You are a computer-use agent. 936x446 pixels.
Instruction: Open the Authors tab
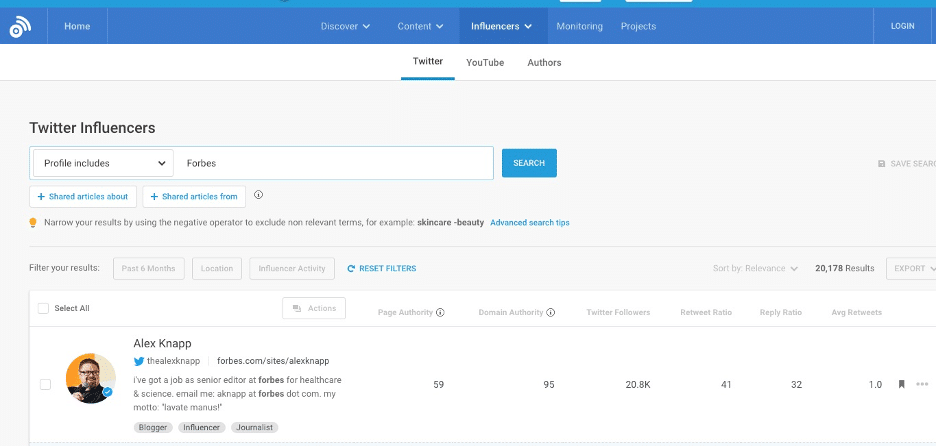tap(544, 62)
